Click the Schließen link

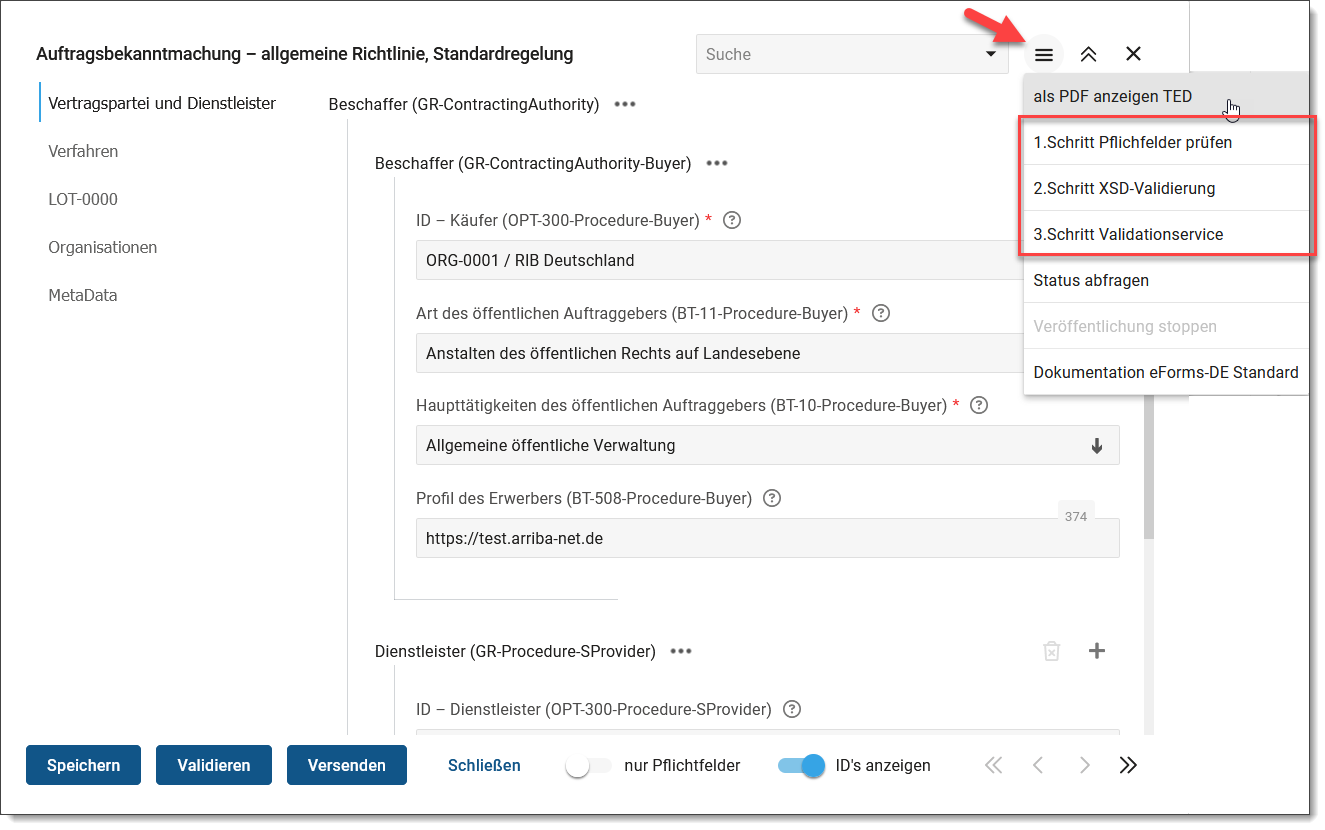(484, 765)
